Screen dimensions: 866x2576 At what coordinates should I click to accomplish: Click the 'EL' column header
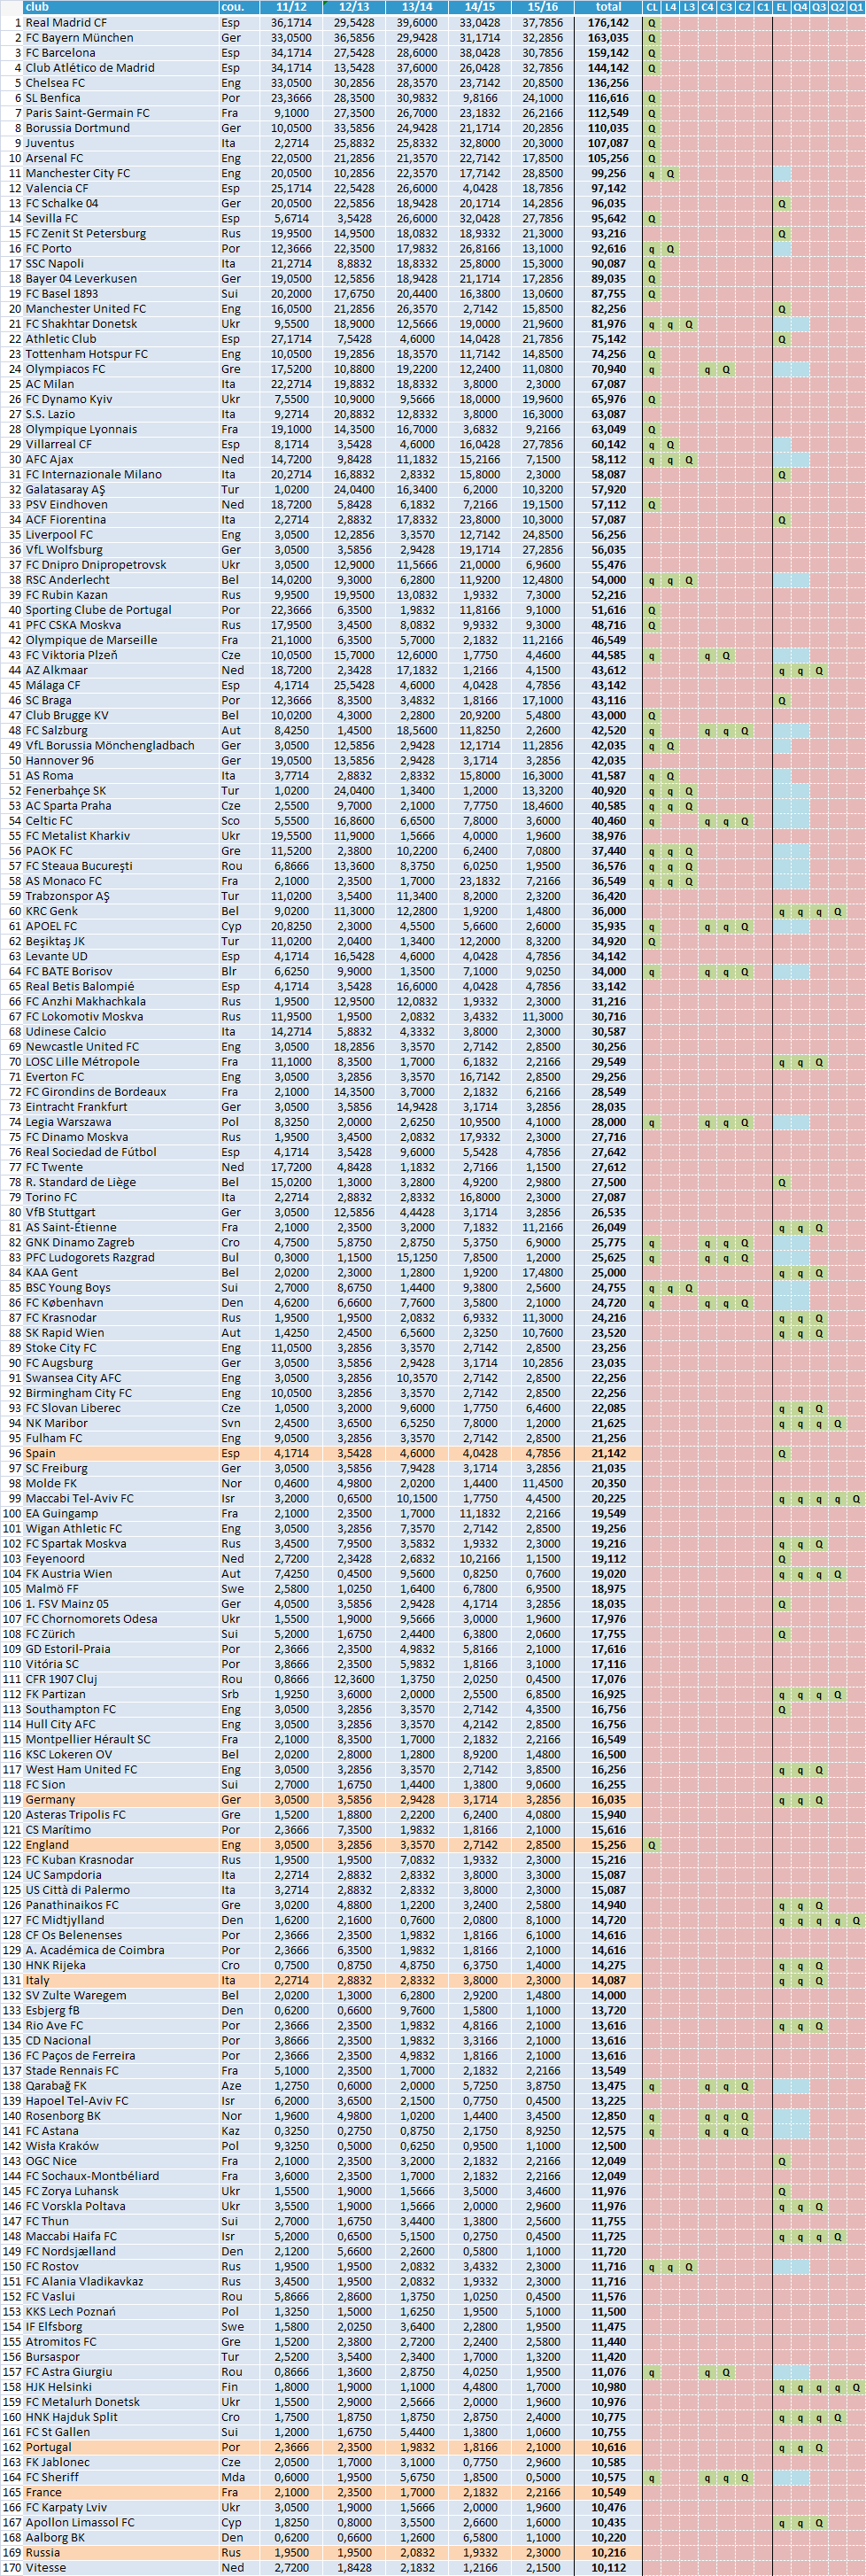[x=782, y=7]
